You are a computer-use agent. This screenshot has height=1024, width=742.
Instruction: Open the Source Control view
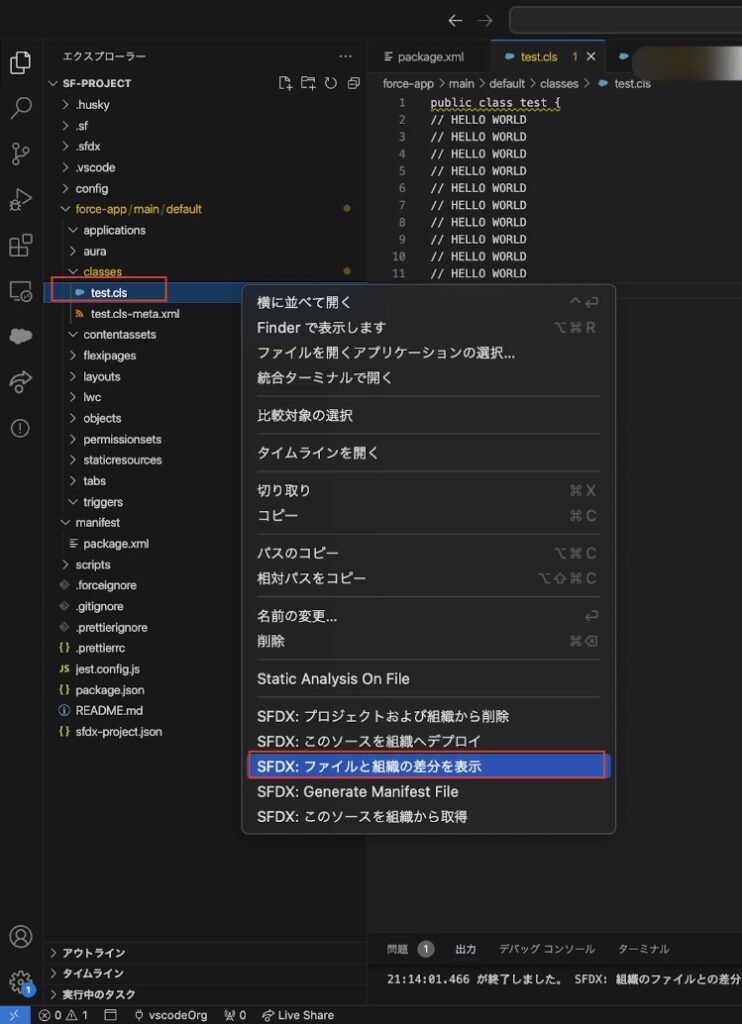click(x=20, y=153)
